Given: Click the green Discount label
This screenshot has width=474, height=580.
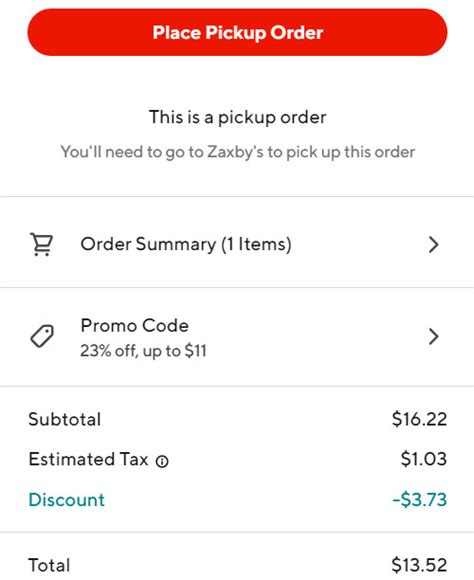Looking at the screenshot, I should [x=67, y=500].
